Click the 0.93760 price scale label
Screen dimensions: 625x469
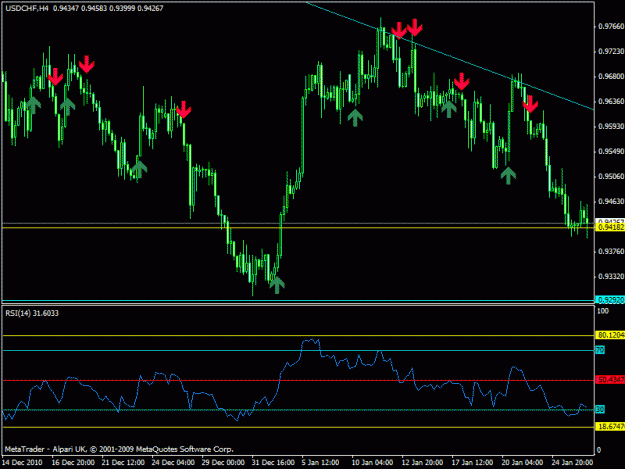[611, 251]
